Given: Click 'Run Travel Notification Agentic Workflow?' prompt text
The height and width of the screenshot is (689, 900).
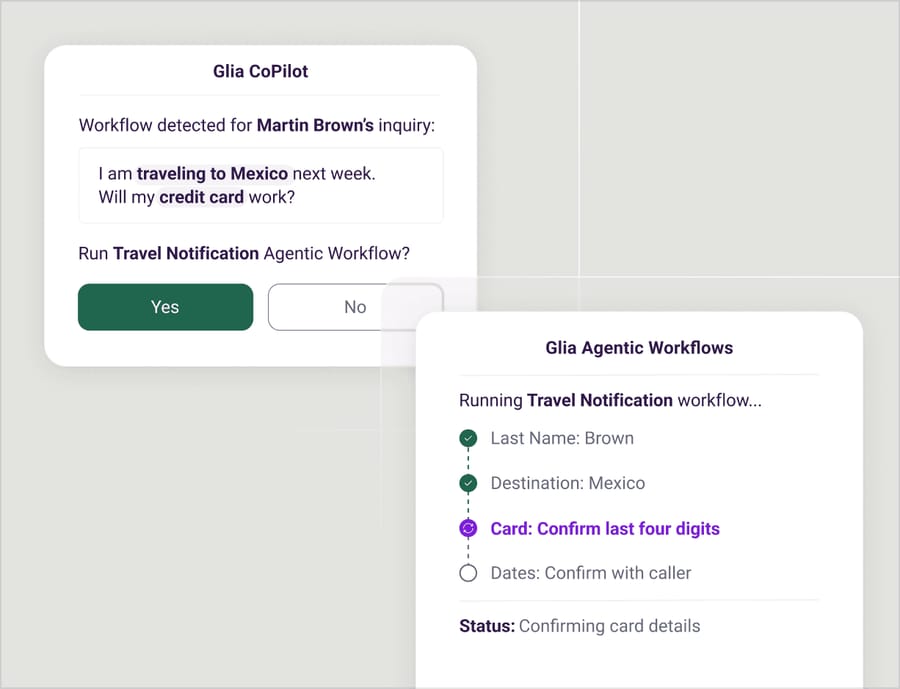Looking at the screenshot, I should point(244,253).
